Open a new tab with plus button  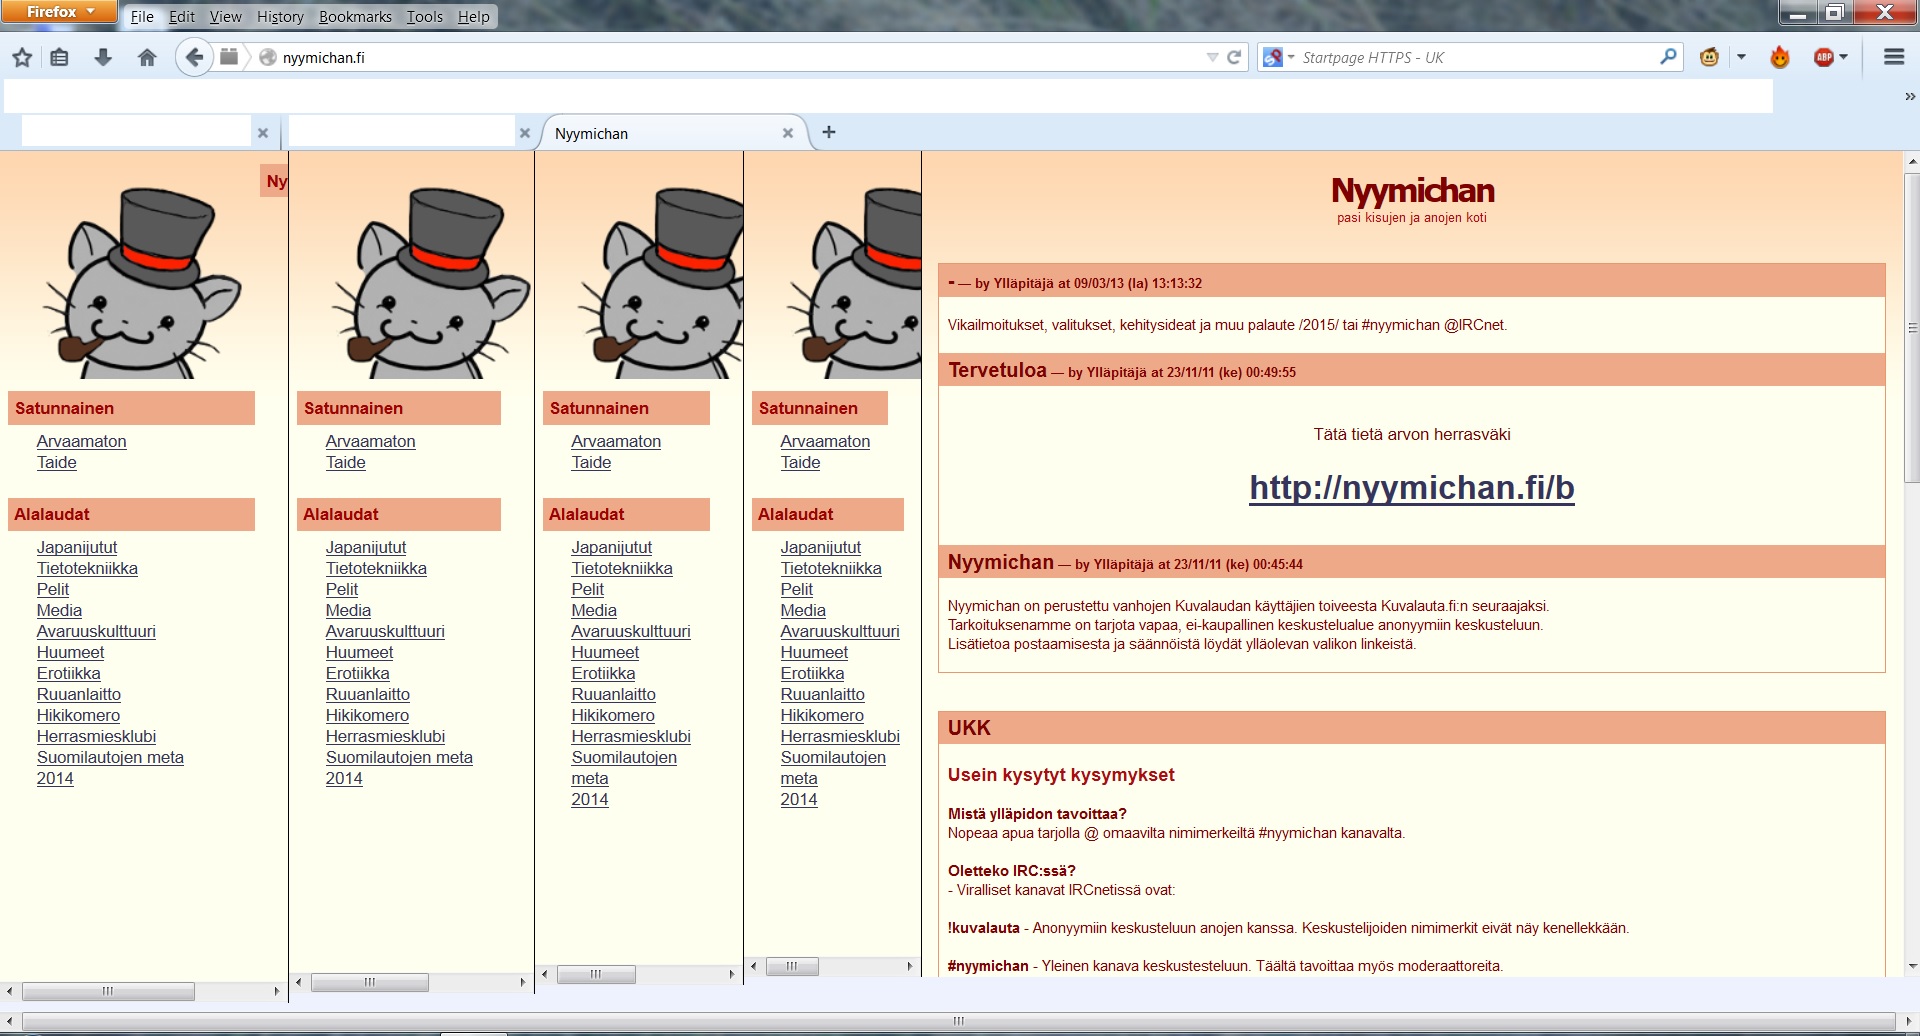click(x=829, y=133)
